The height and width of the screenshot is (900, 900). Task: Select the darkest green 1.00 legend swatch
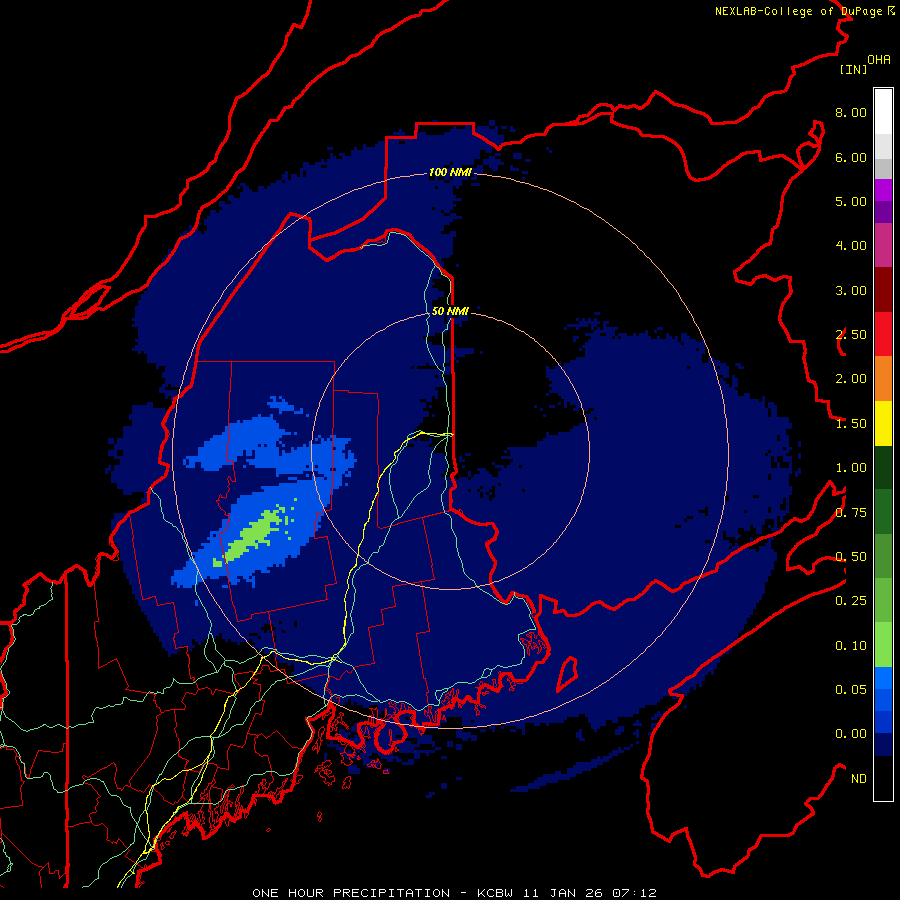coord(883,467)
